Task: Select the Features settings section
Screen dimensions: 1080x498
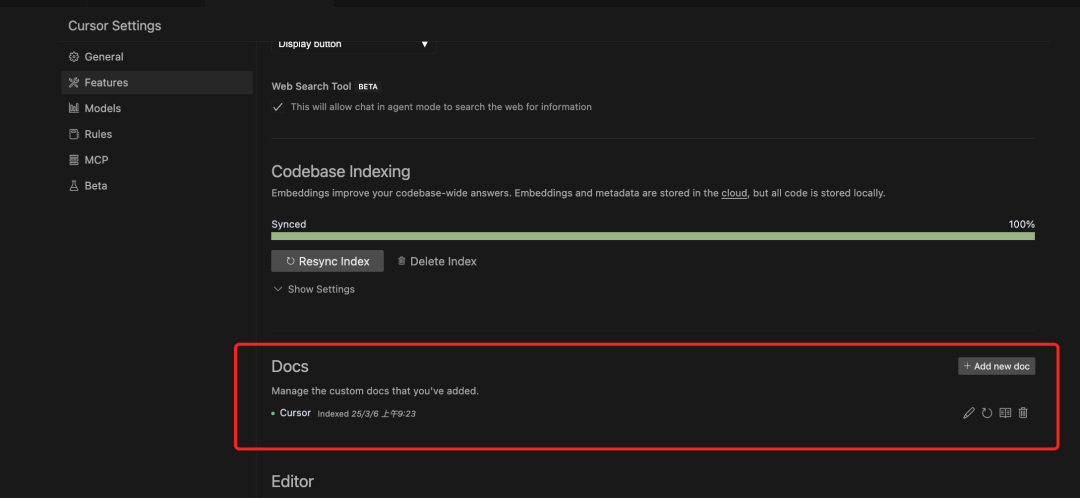Action: click(106, 83)
